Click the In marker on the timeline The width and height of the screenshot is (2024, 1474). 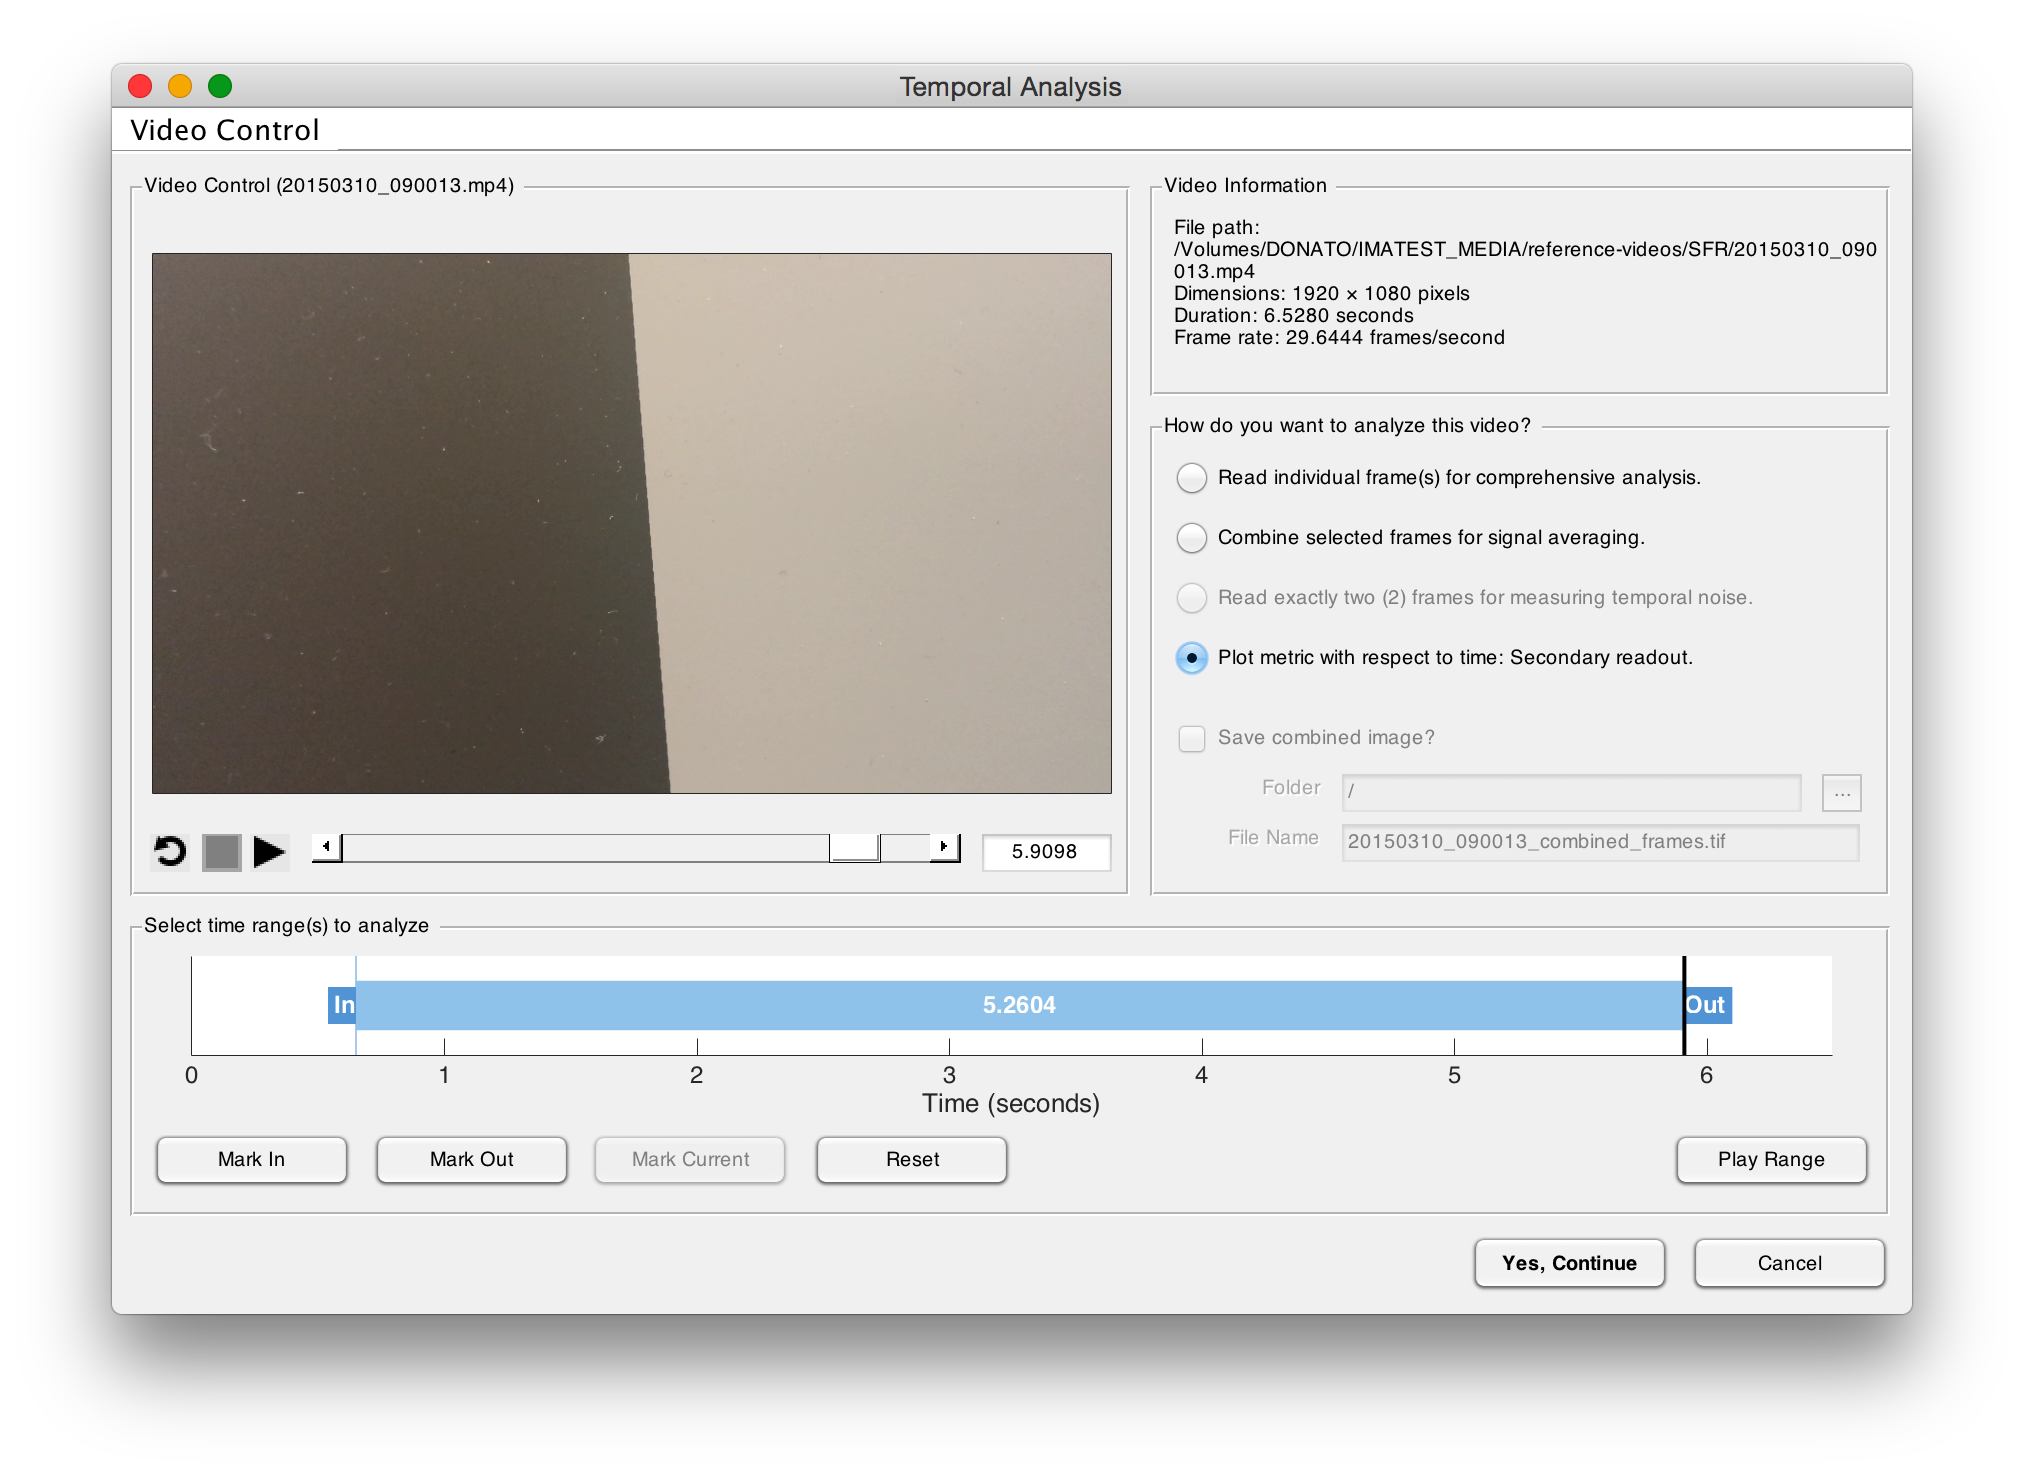[x=342, y=1005]
